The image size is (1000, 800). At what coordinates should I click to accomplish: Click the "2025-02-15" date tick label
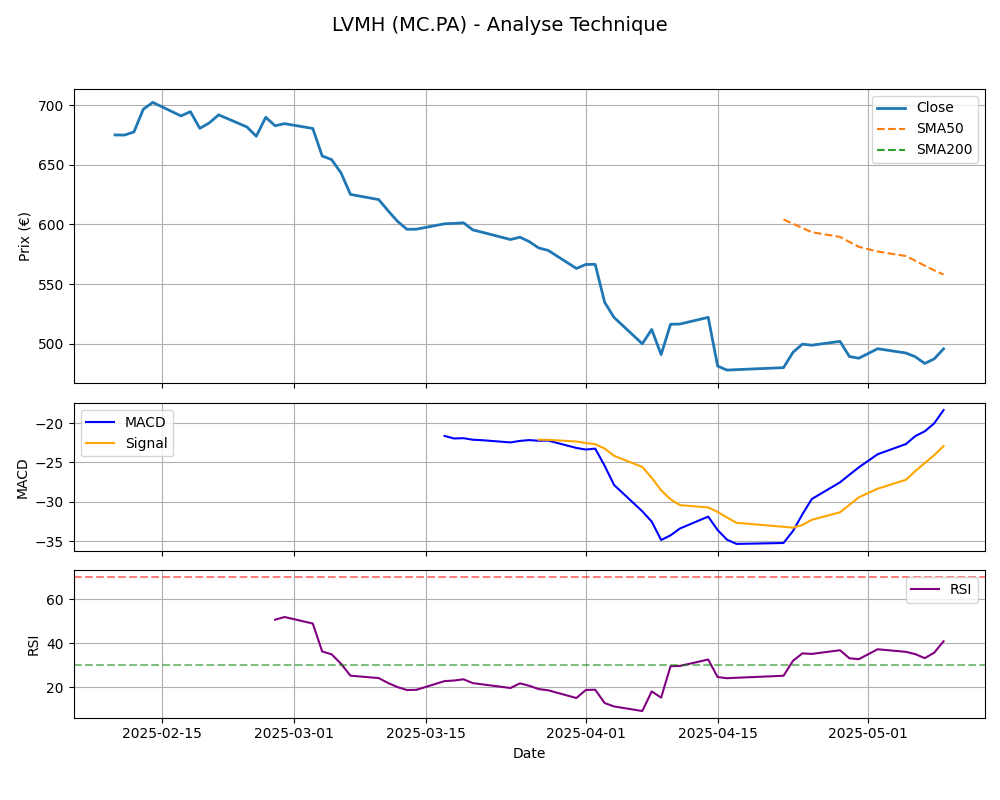[x=162, y=734]
